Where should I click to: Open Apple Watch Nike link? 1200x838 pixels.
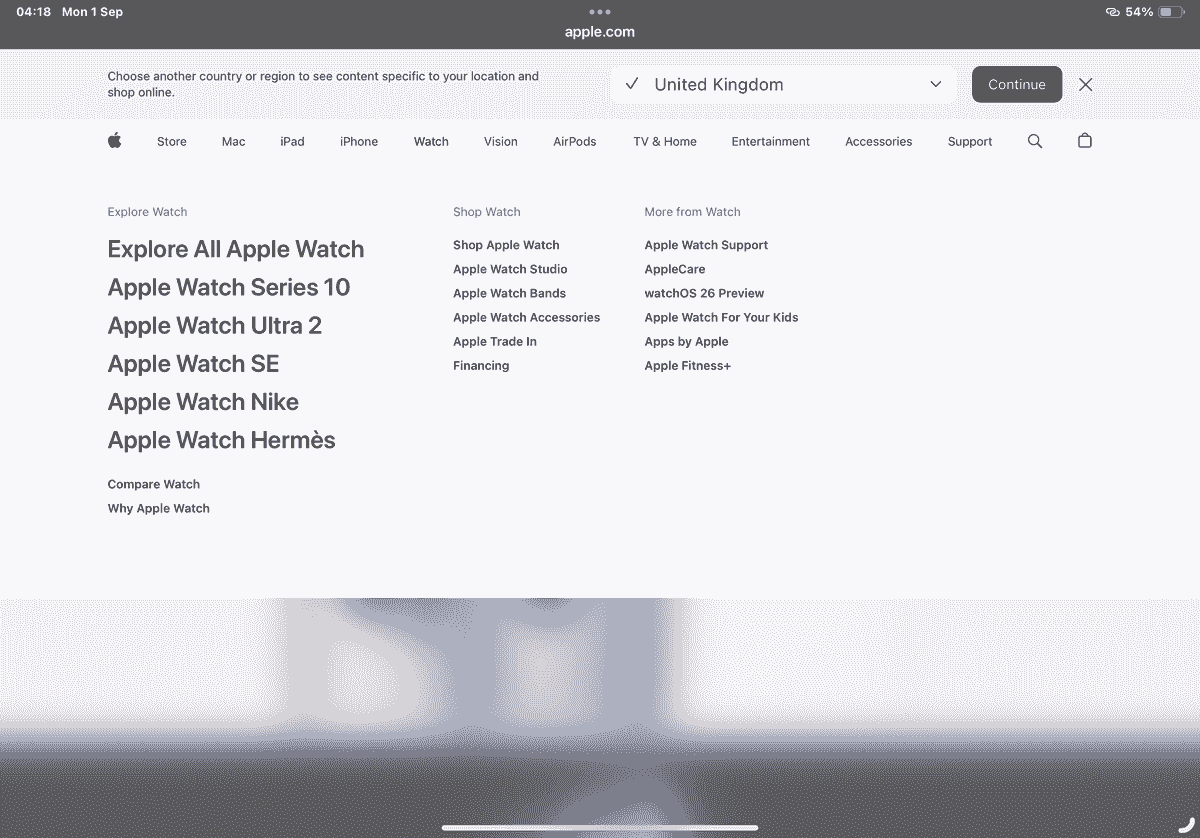tap(203, 402)
